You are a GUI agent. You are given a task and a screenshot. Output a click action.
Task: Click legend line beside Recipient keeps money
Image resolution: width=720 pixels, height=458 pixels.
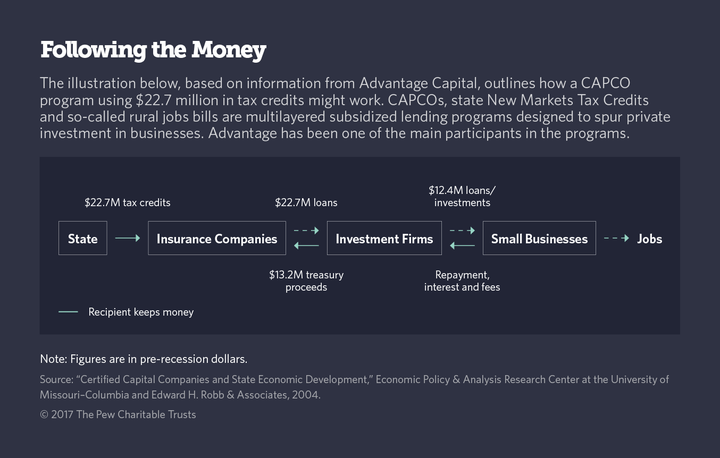point(68,312)
